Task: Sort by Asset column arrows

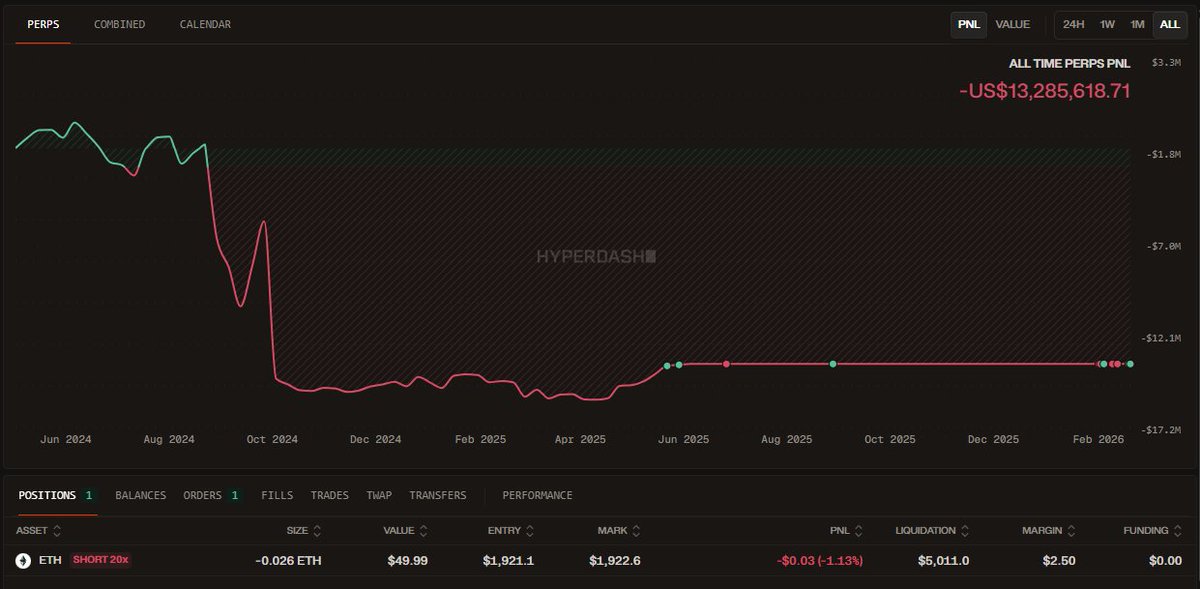Action: (x=57, y=531)
